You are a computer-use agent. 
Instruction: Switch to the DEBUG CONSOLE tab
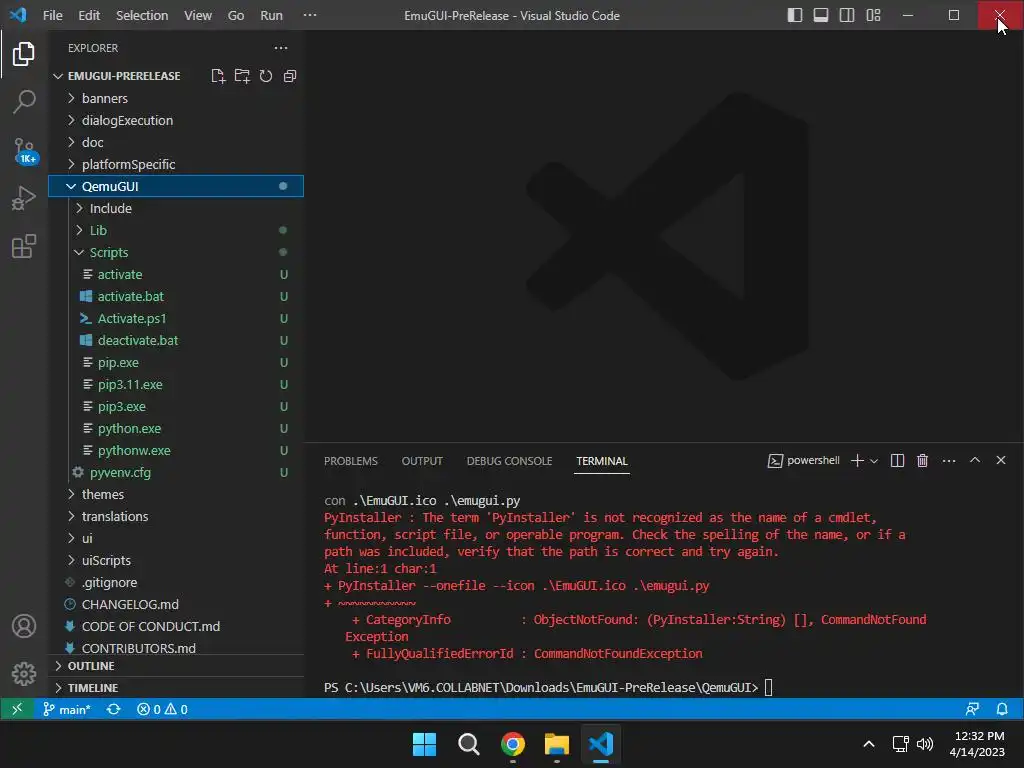coord(509,461)
